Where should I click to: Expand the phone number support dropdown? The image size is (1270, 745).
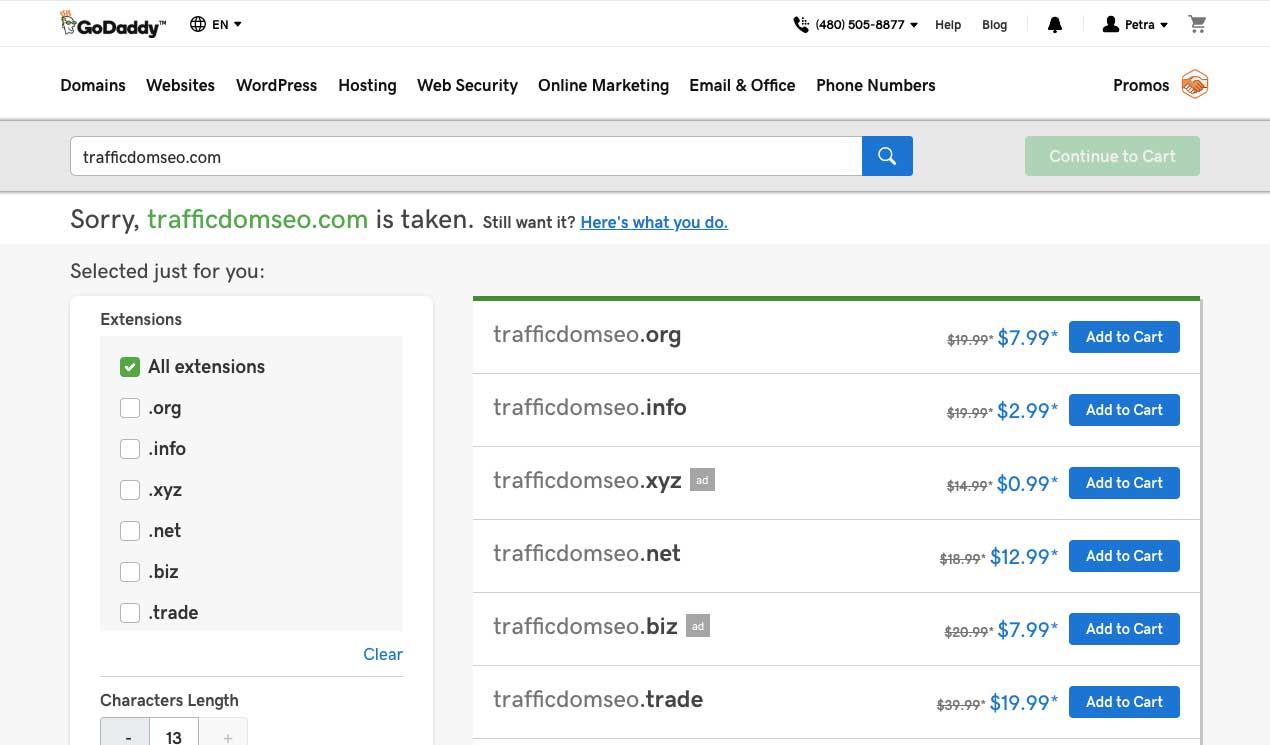856,25
